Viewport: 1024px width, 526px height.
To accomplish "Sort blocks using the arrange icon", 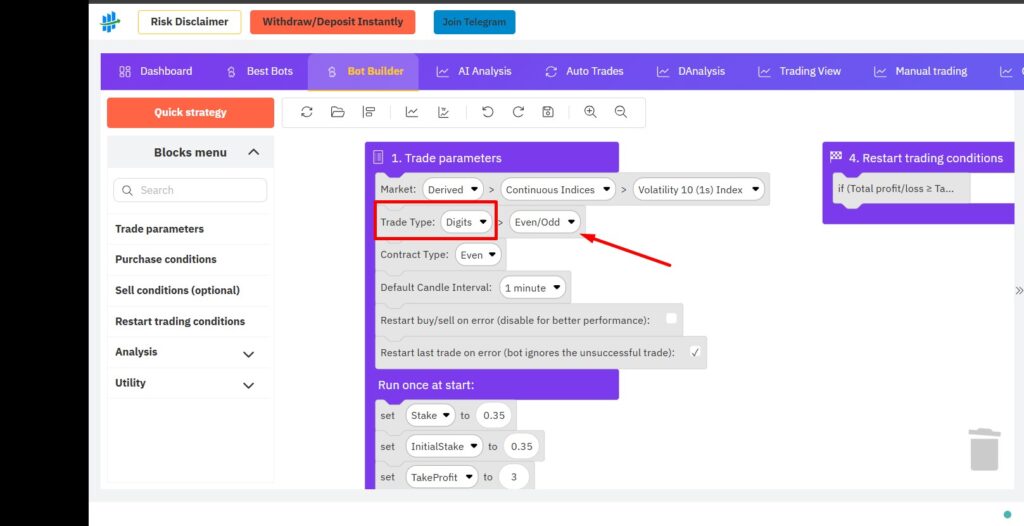I will [x=369, y=112].
